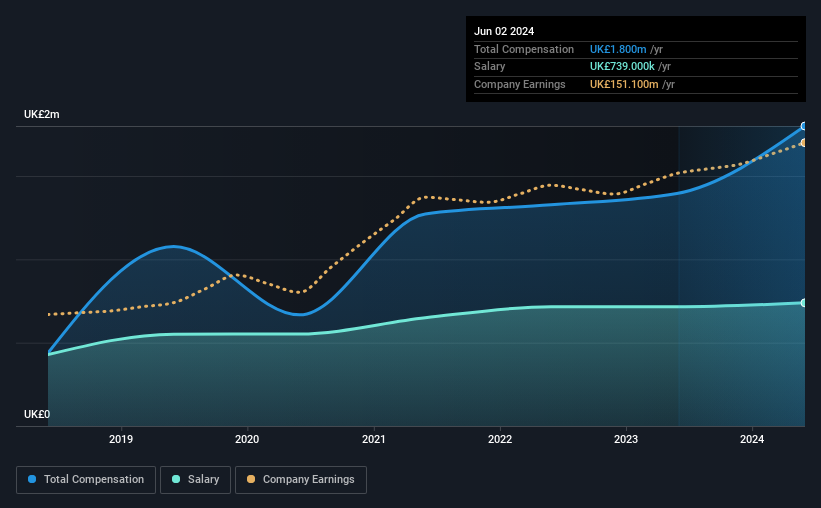Click the 2024 x-axis label

coord(752,439)
